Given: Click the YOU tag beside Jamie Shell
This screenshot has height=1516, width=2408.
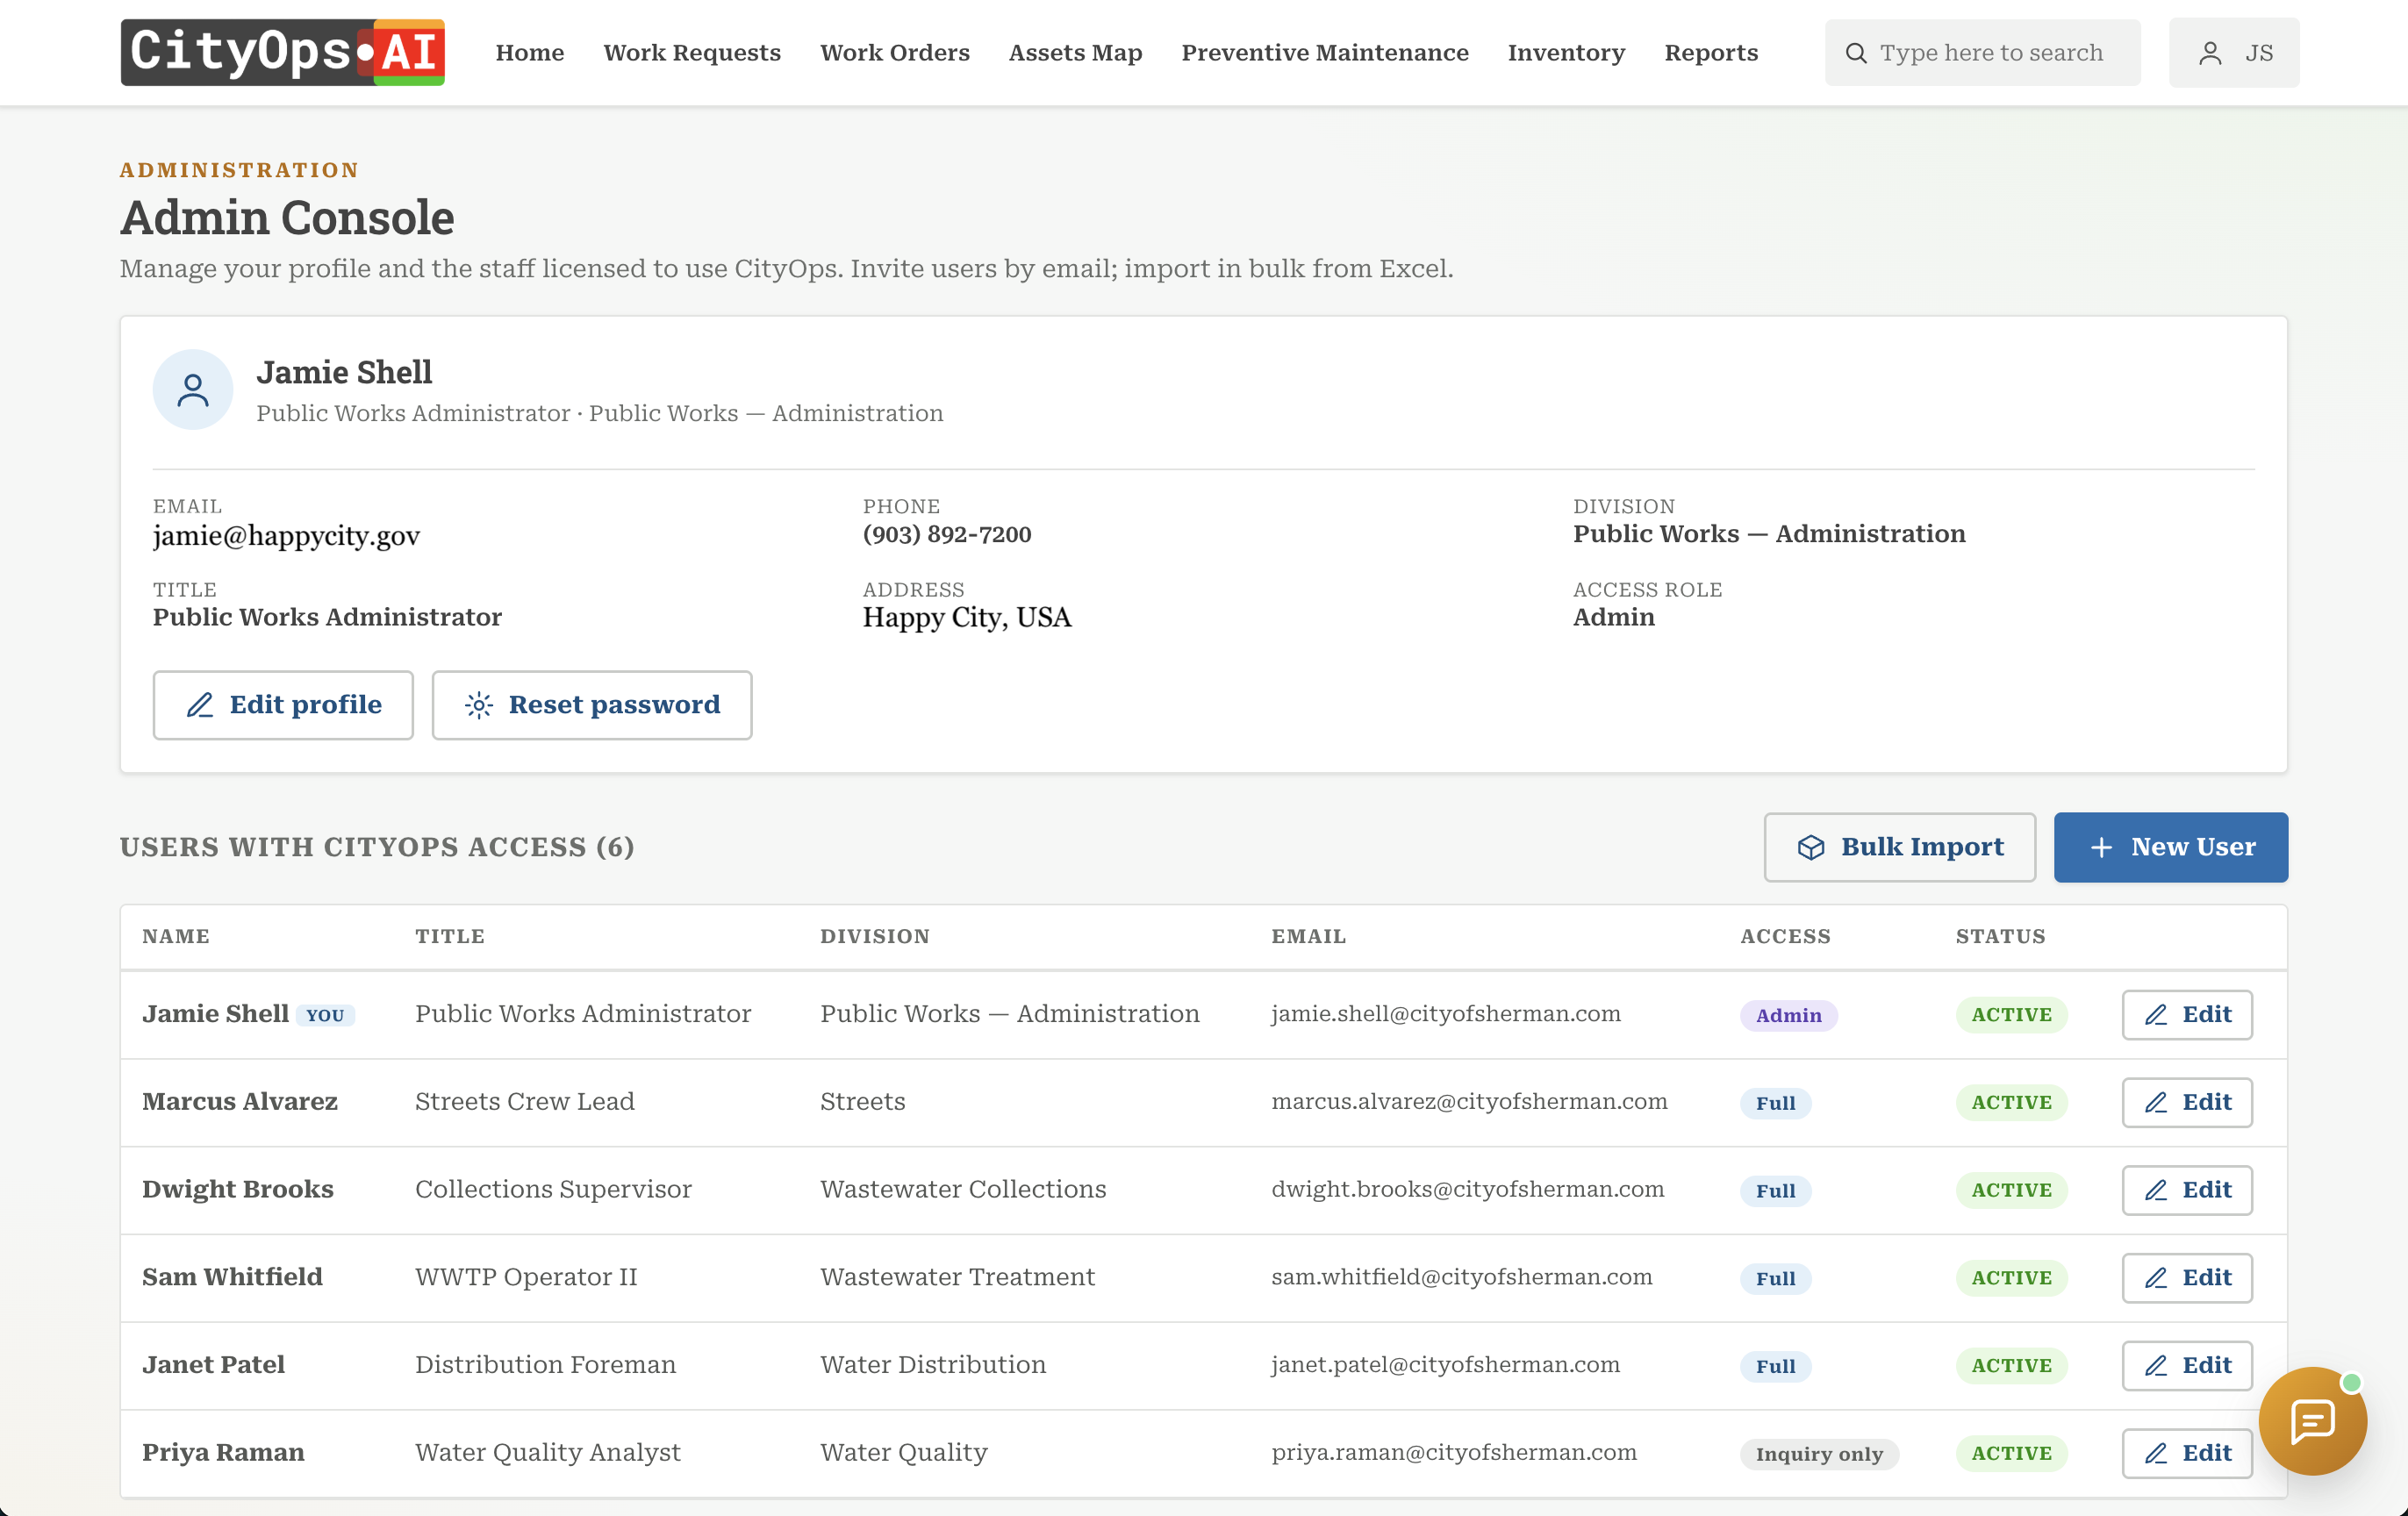Looking at the screenshot, I should pos(325,1016).
